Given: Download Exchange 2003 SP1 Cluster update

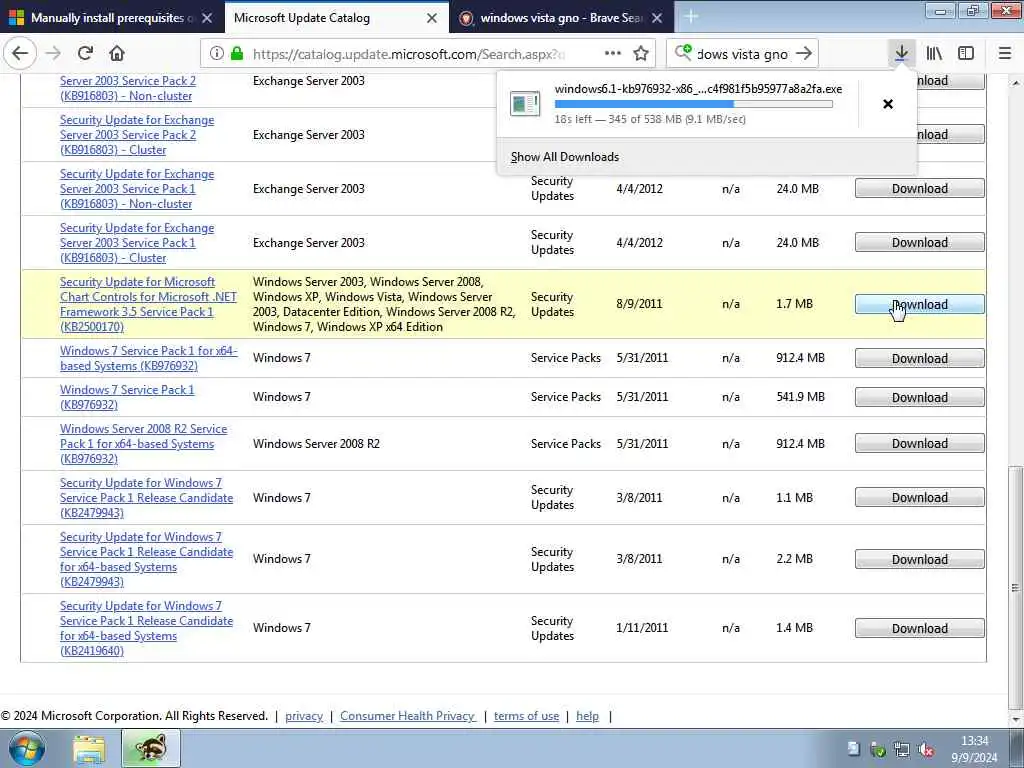Looking at the screenshot, I should click(x=920, y=243).
